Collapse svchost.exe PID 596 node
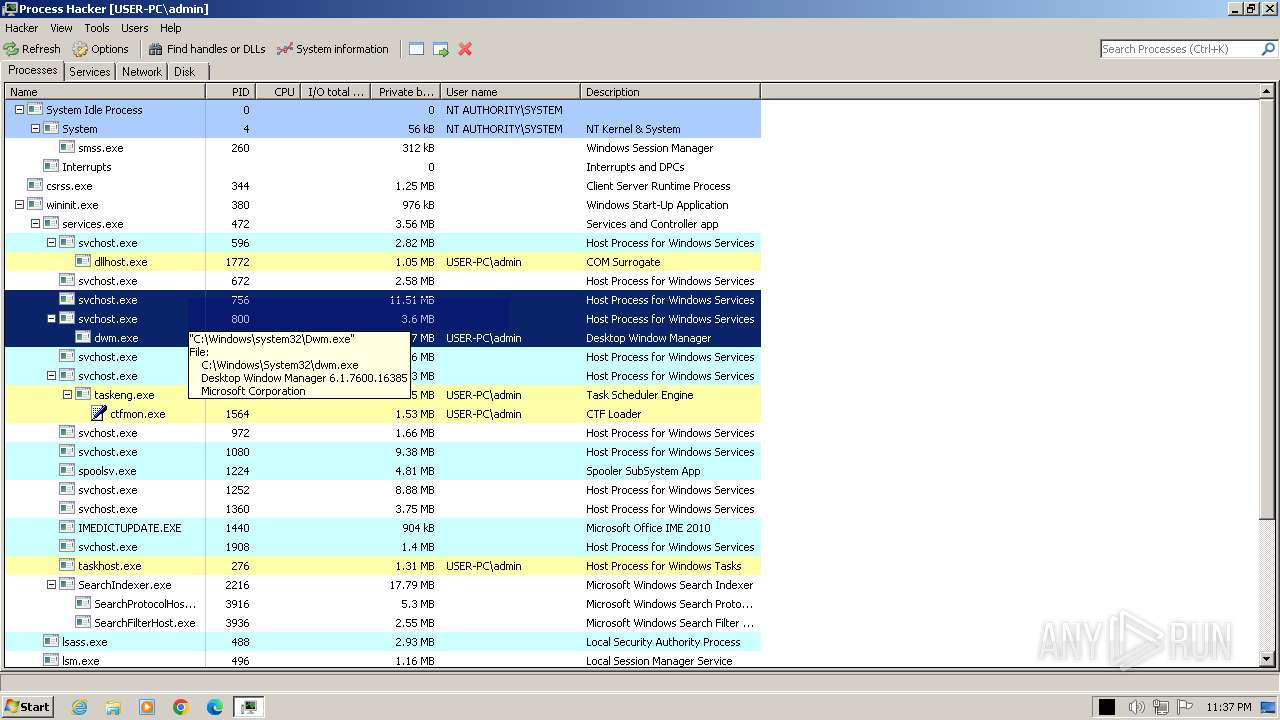 point(51,243)
